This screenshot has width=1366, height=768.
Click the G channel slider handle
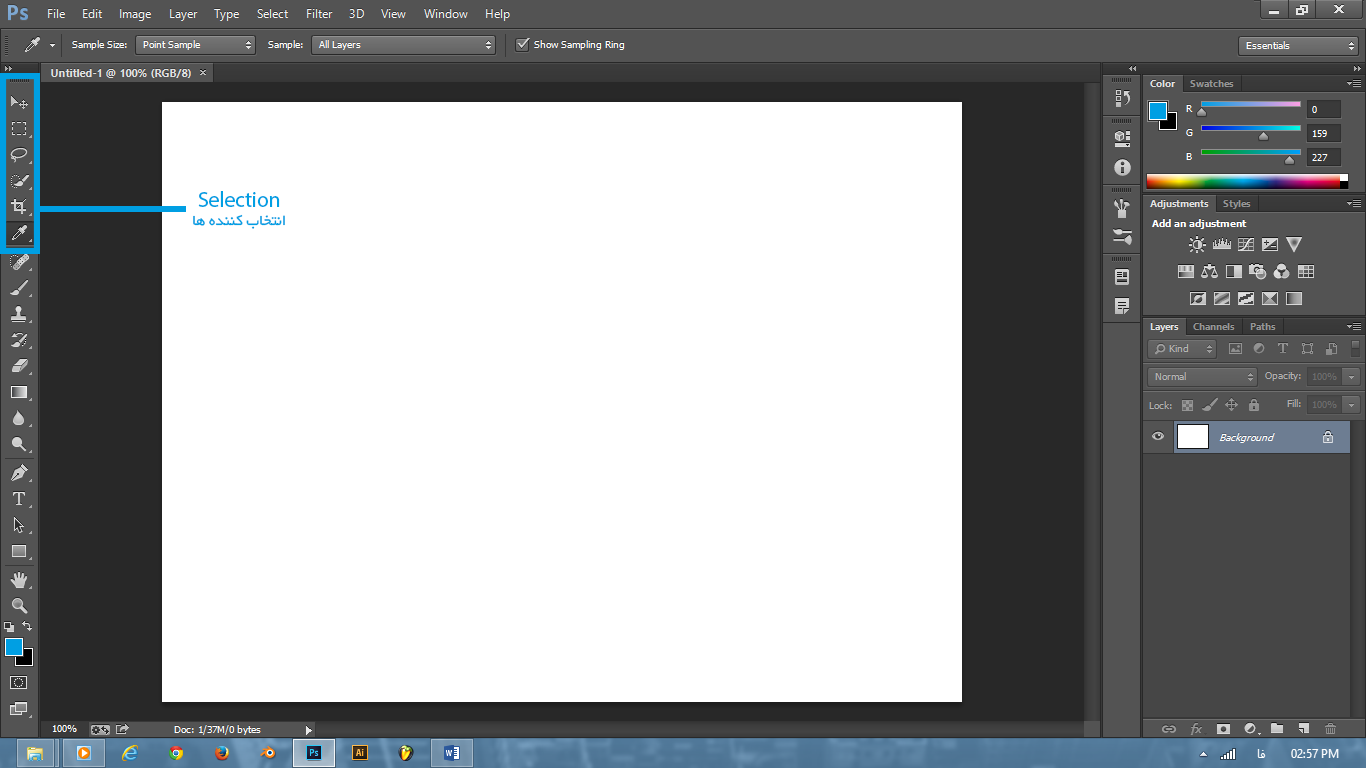(x=1263, y=136)
